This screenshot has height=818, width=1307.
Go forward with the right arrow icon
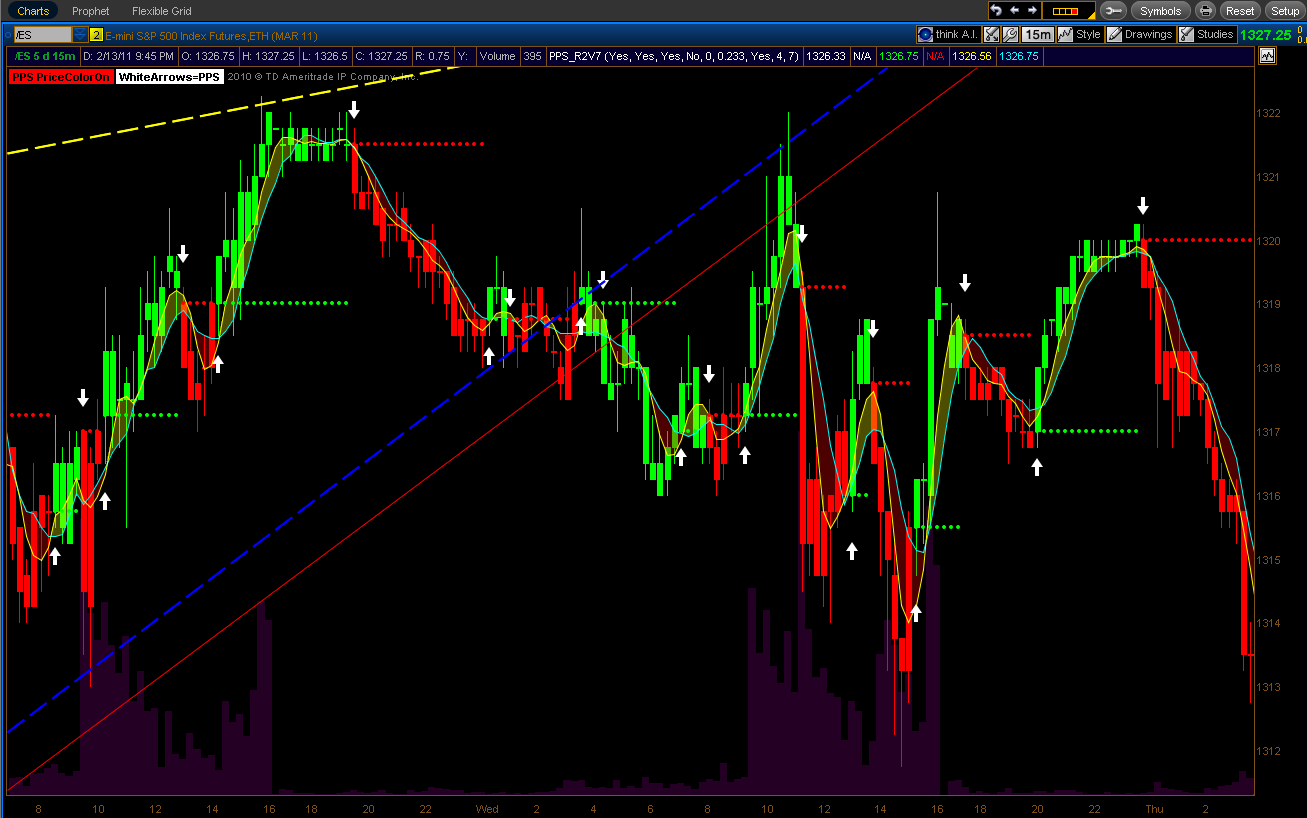click(x=1031, y=10)
